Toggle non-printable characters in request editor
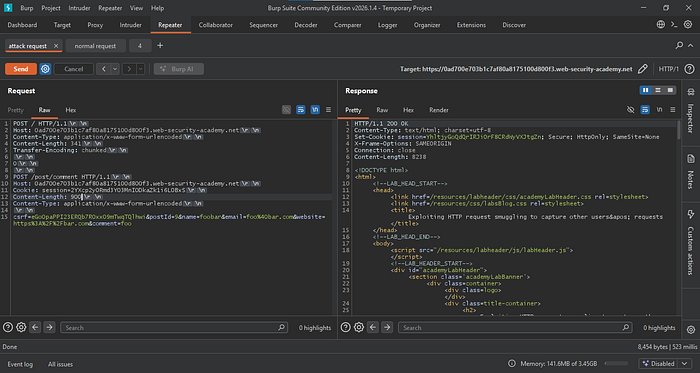Viewport: 700px width, 373px height. pyautogui.click(x=315, y=110)
